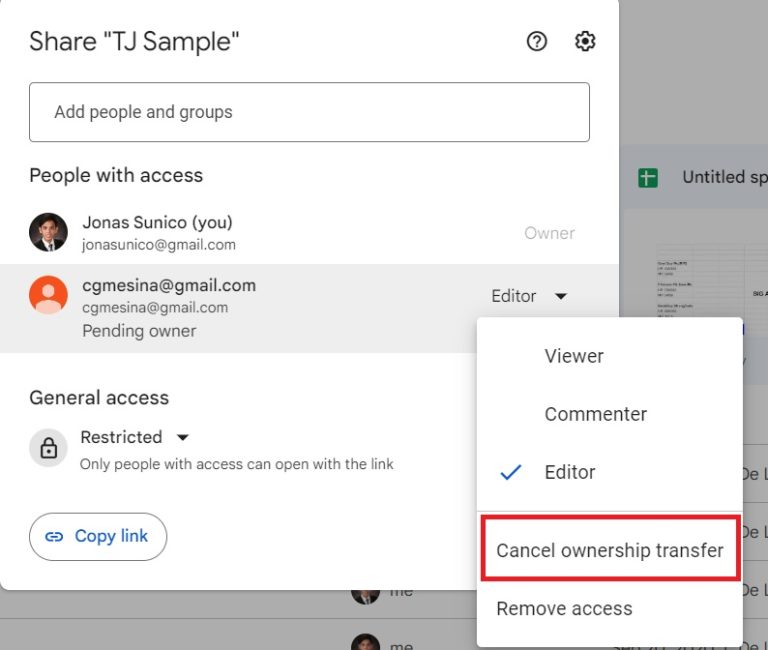Choose Remove access from the menu
Screen dimensions: 768x650
click(x=610, y=608)
